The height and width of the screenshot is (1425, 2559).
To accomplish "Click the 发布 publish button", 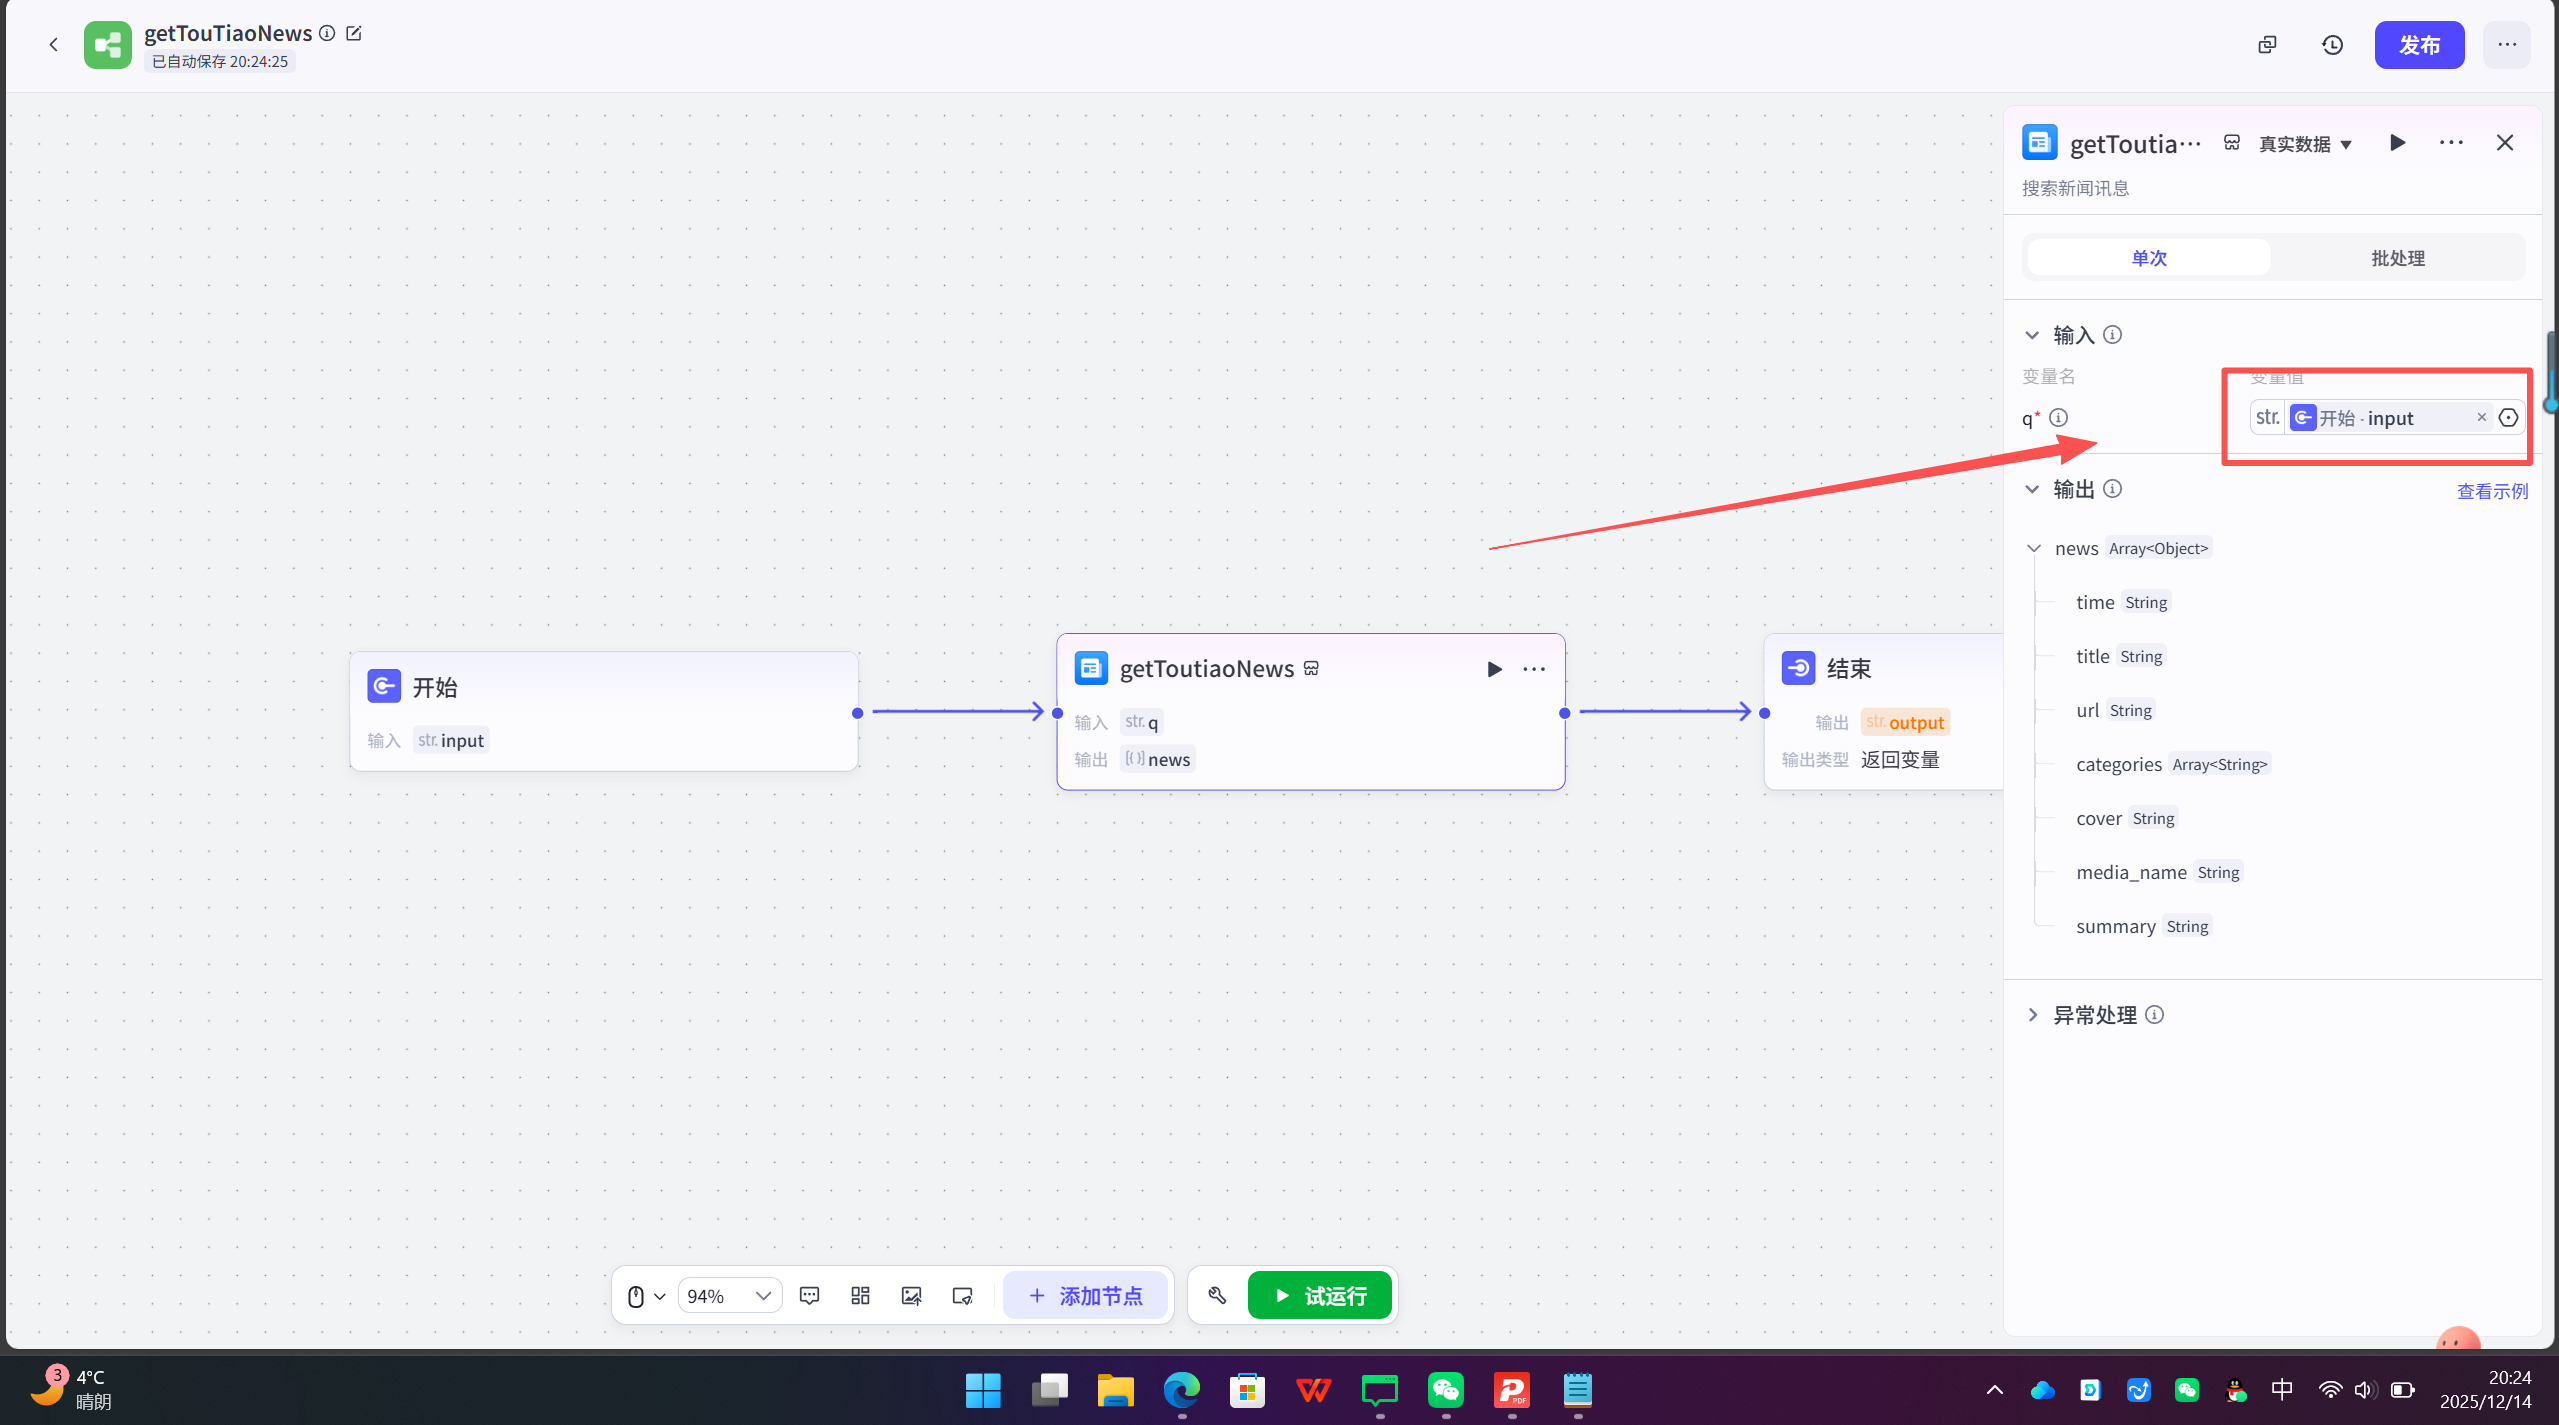I will point(2418,45).
